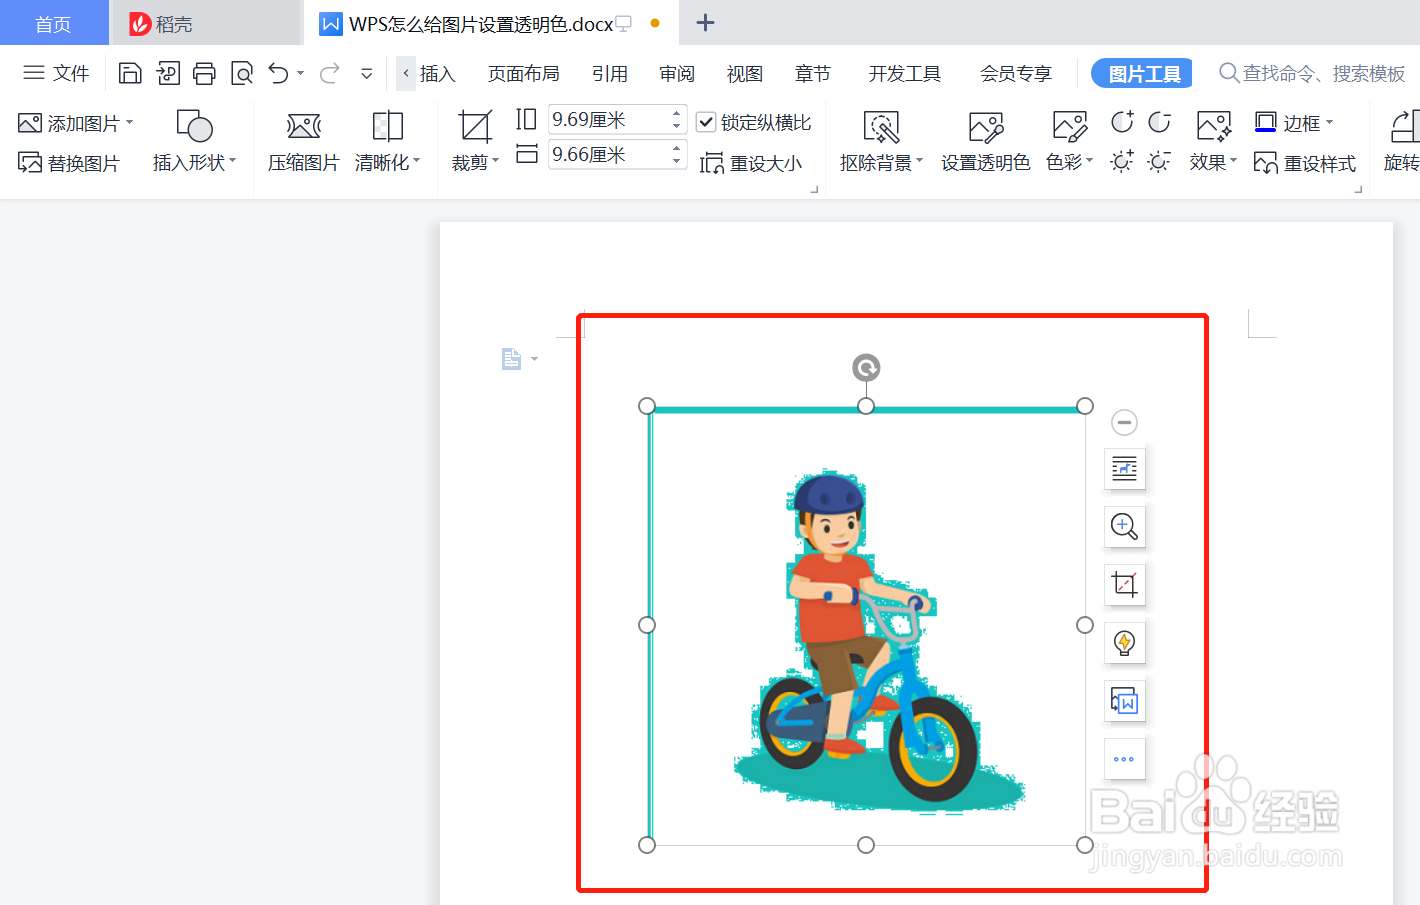Click the three-dots more floating button
Screen dimensions: 1420x905
coord(1124,759)
